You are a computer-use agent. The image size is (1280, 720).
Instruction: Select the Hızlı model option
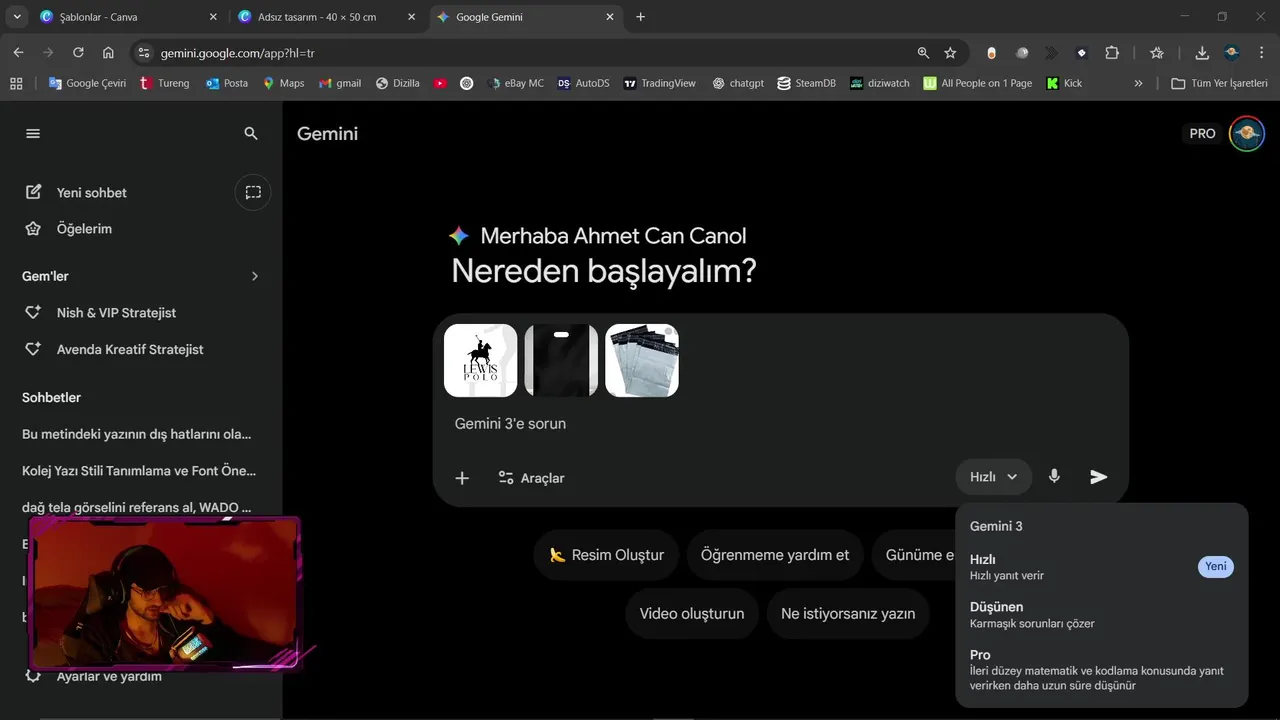point(1102,567)
